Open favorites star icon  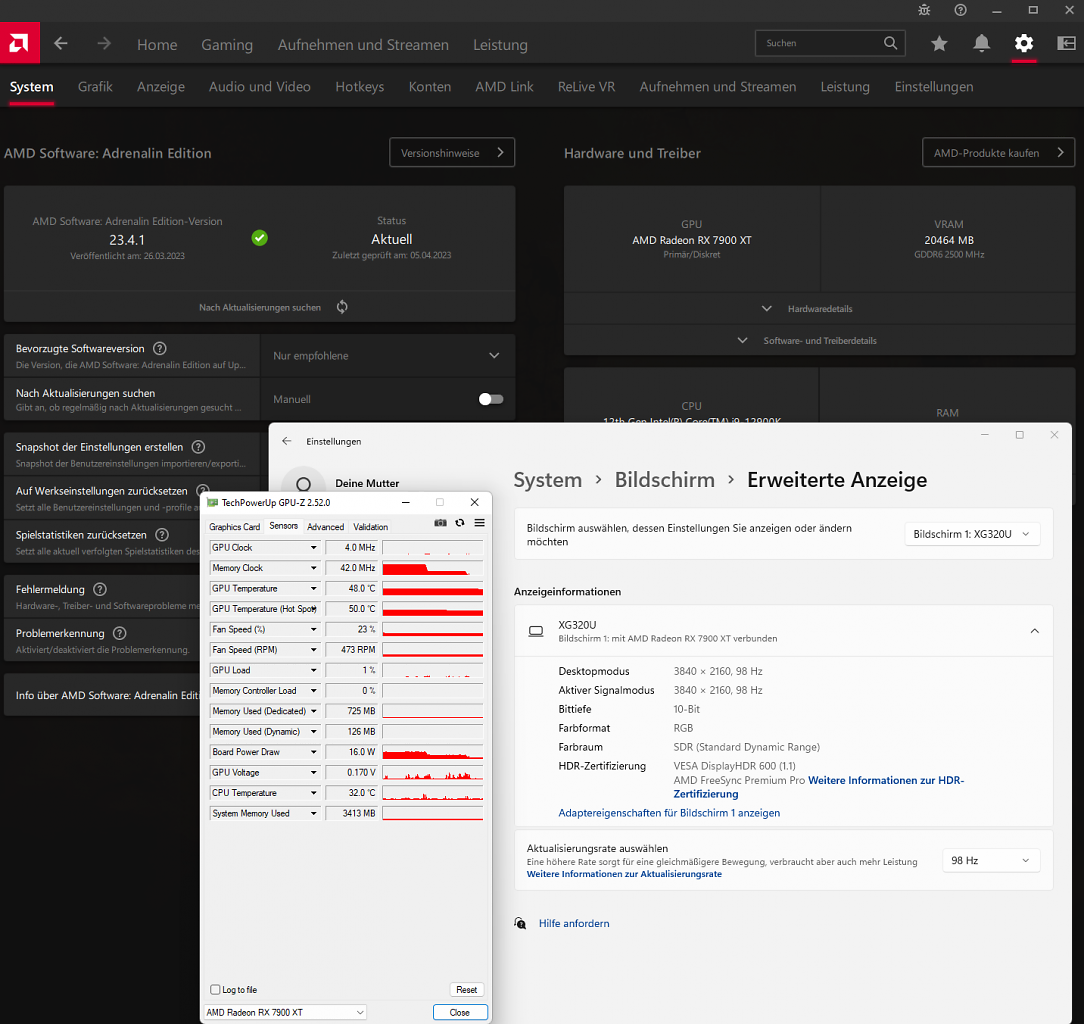point(939,44)
